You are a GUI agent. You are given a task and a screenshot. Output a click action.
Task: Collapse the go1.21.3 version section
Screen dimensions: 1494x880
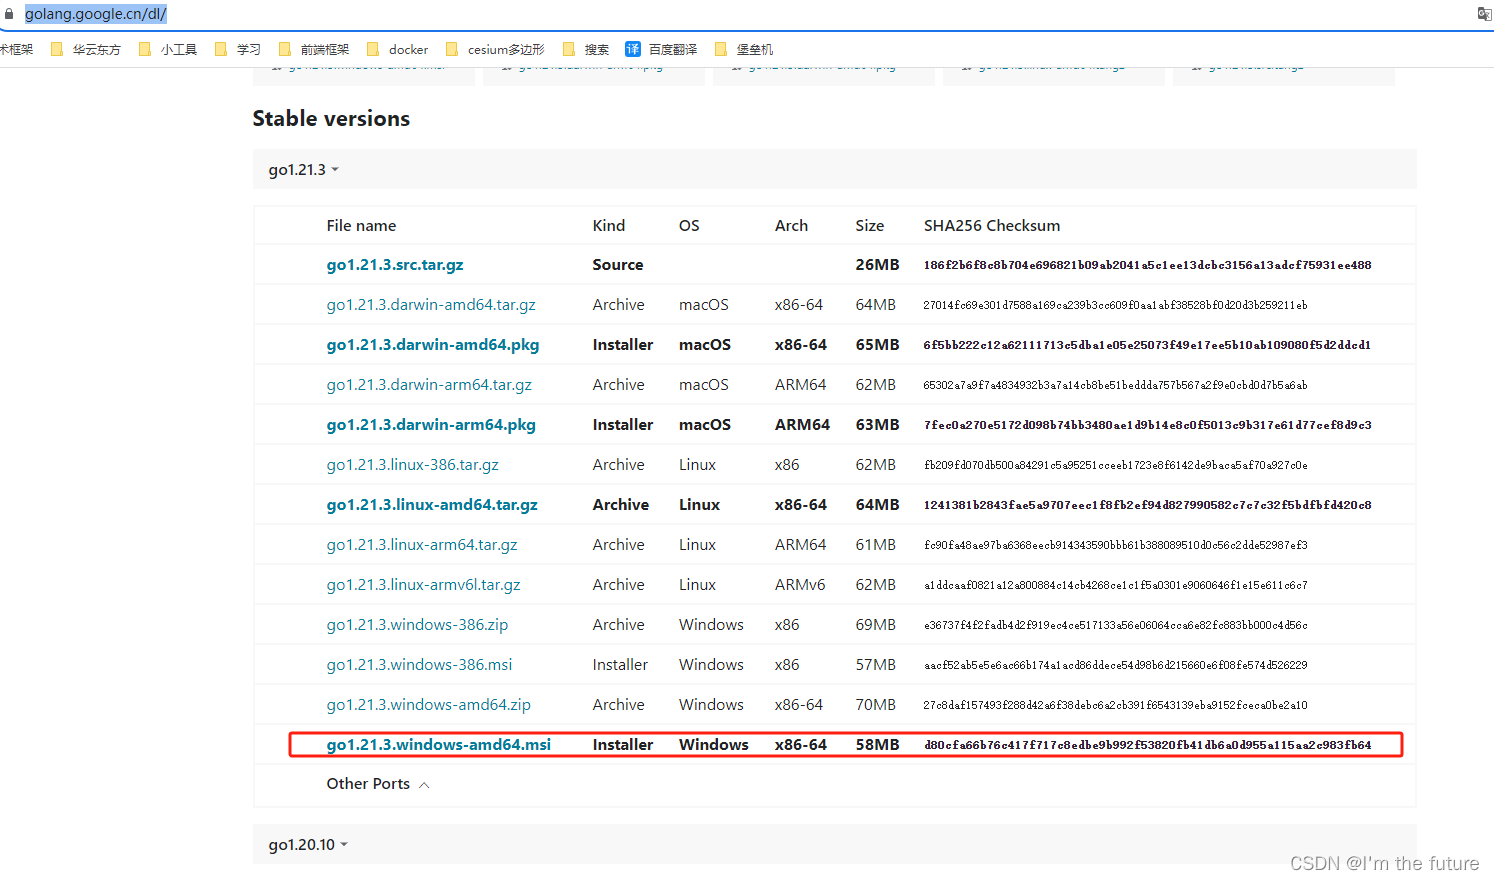pos(304,170)
